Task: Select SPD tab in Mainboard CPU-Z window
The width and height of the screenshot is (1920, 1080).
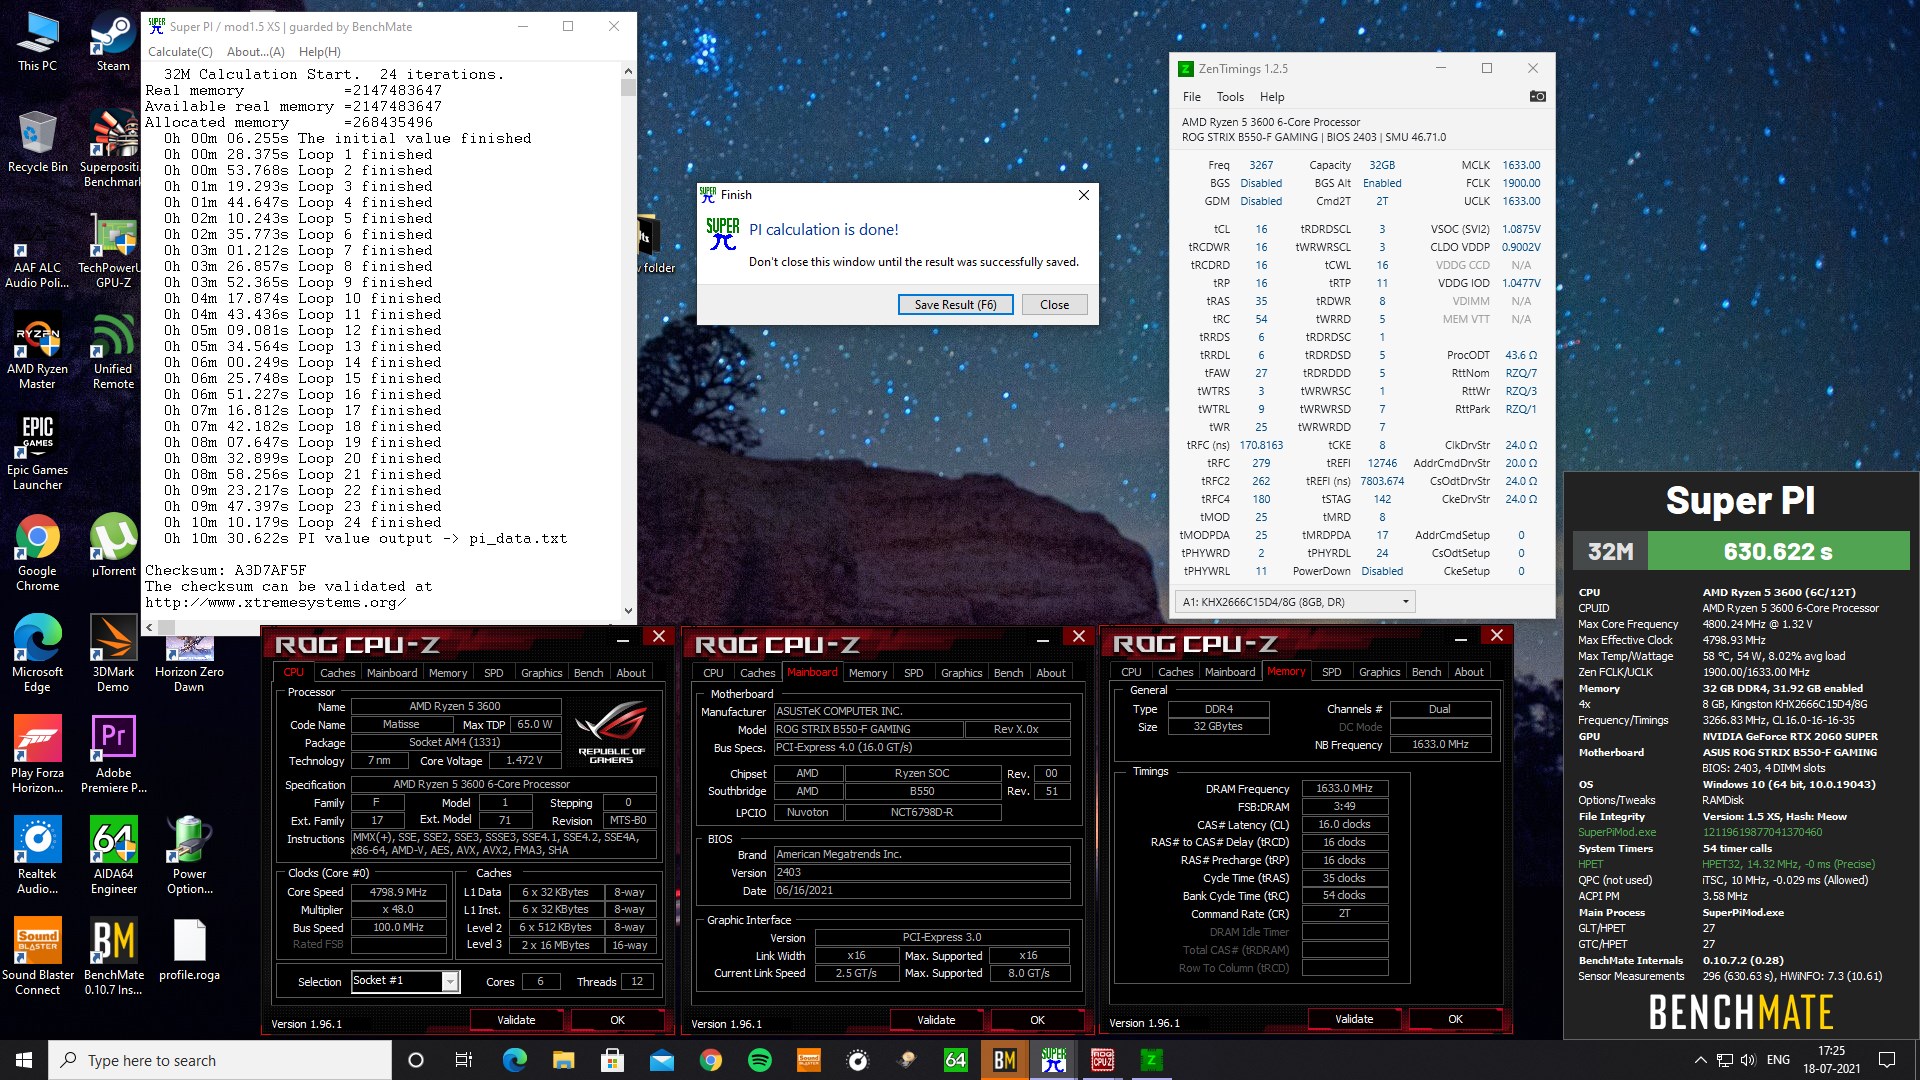Action: (913, 673)
